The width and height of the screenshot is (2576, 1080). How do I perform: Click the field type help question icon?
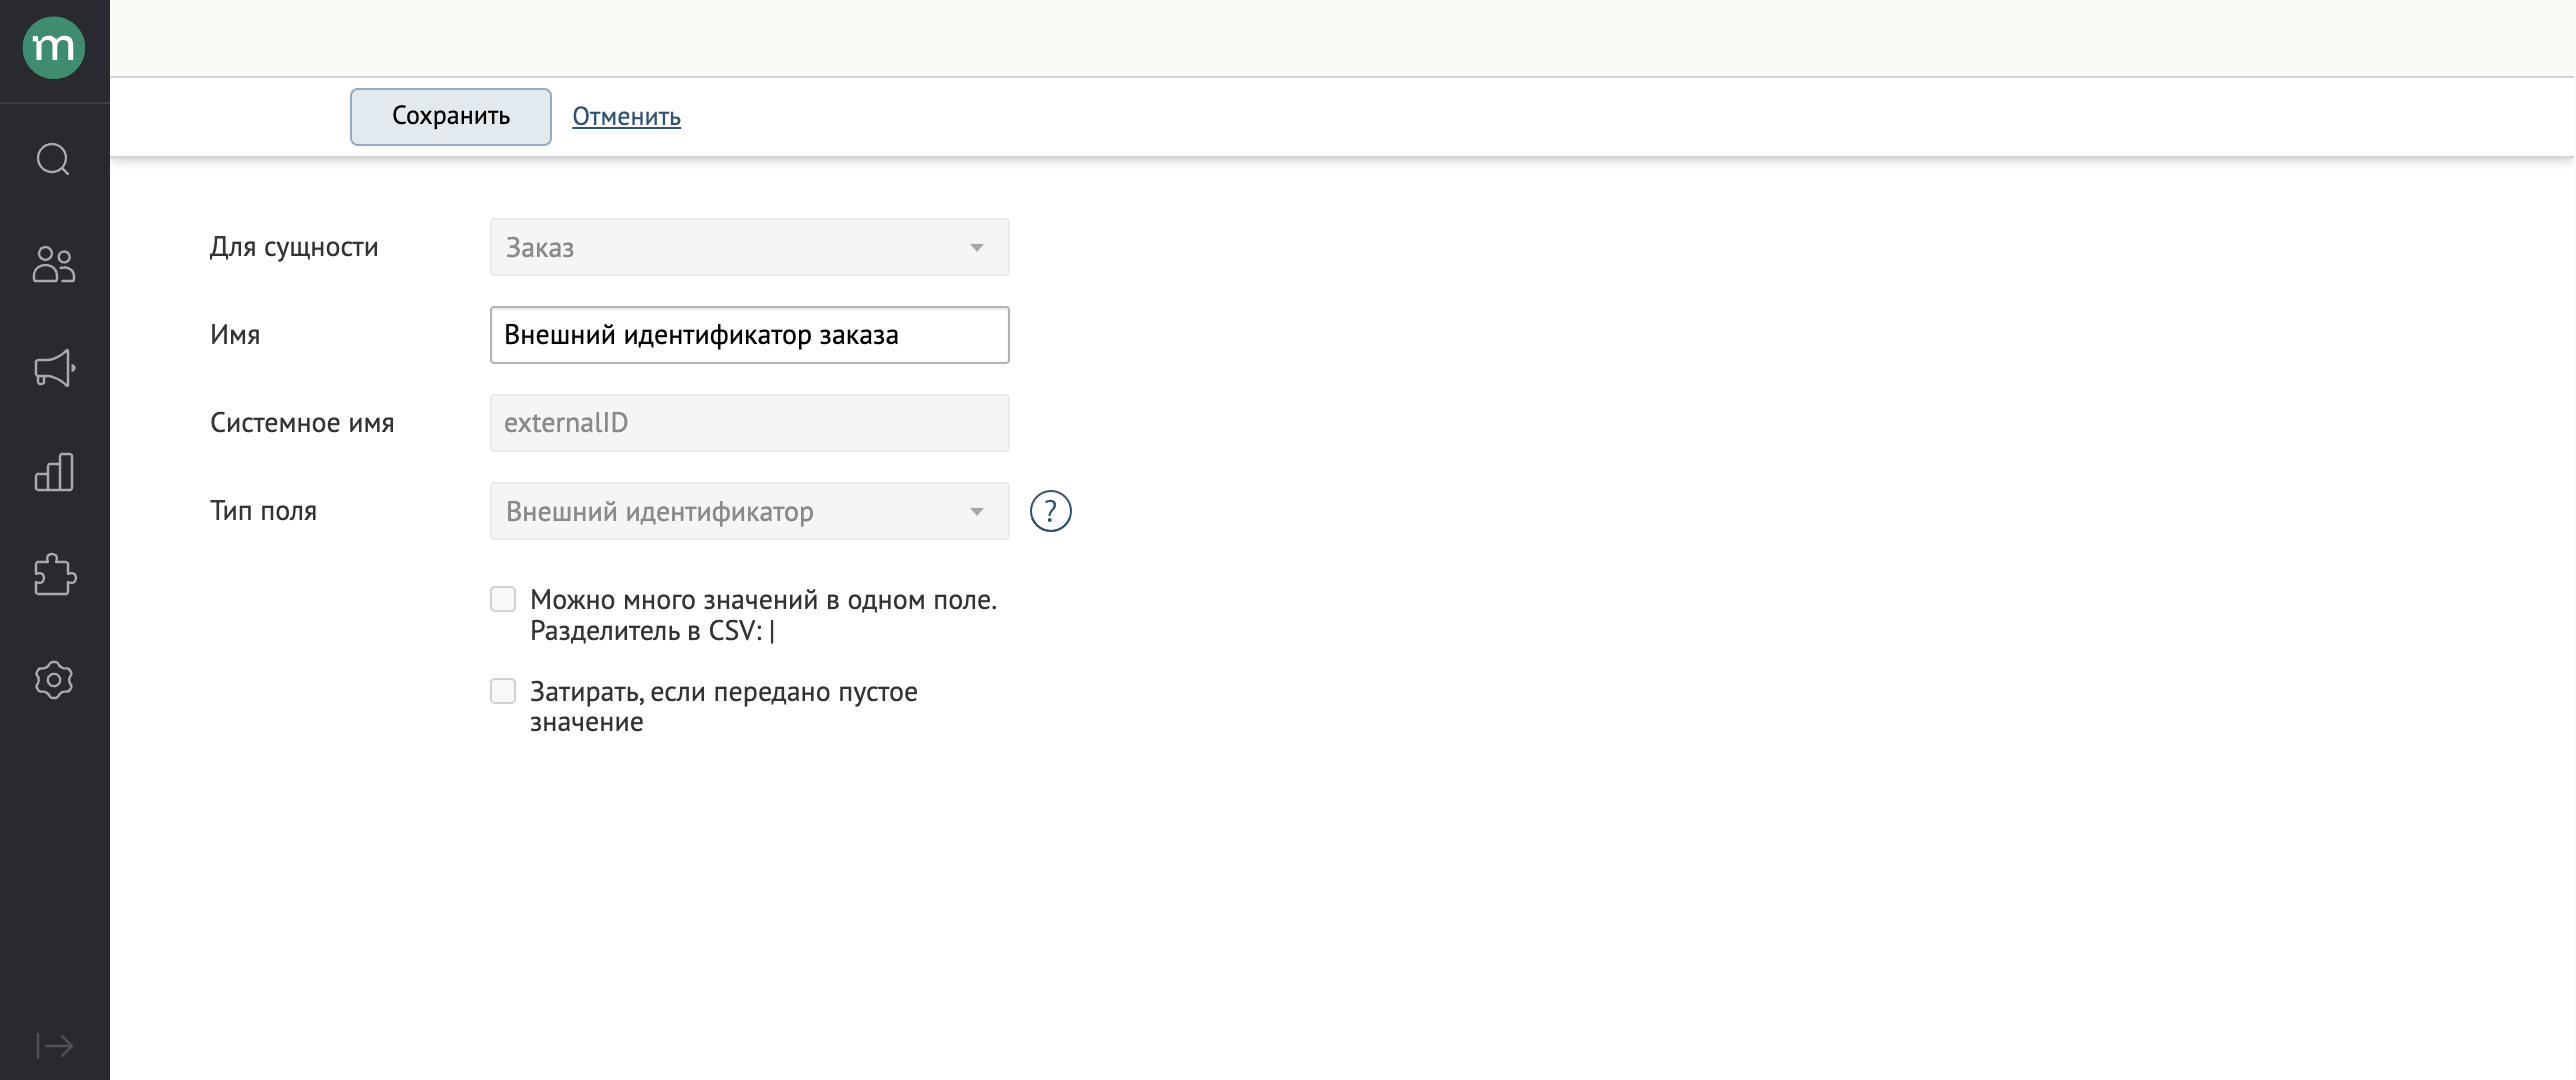(x=1050, y=511)
